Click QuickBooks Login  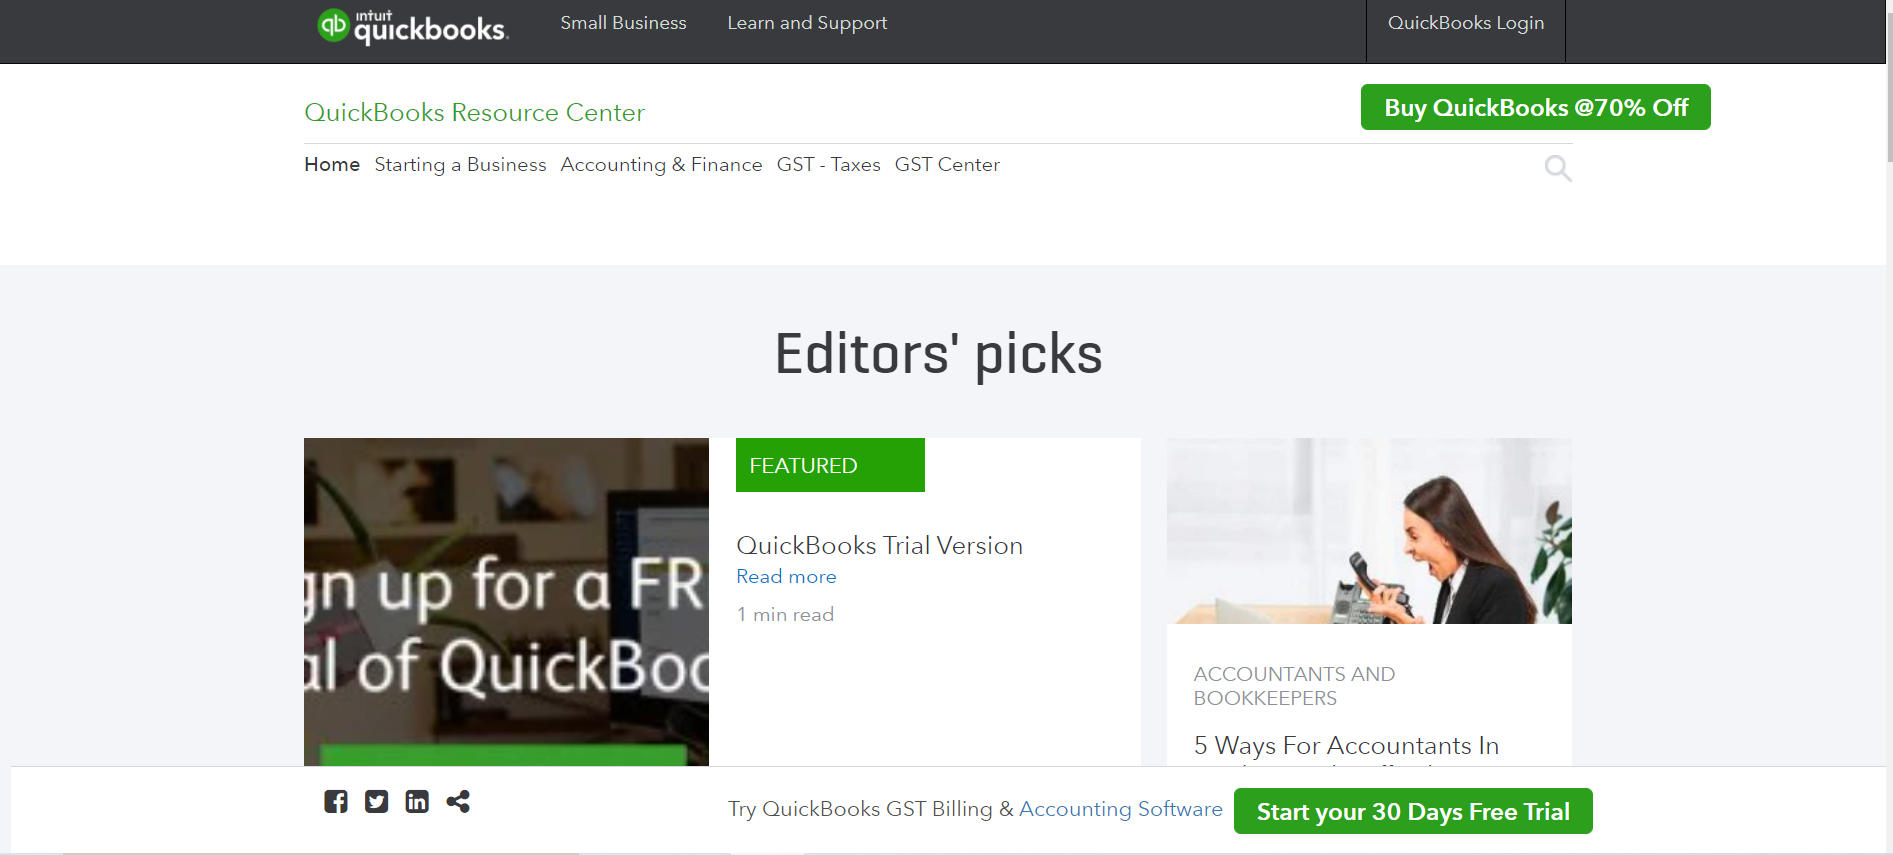1465,23
